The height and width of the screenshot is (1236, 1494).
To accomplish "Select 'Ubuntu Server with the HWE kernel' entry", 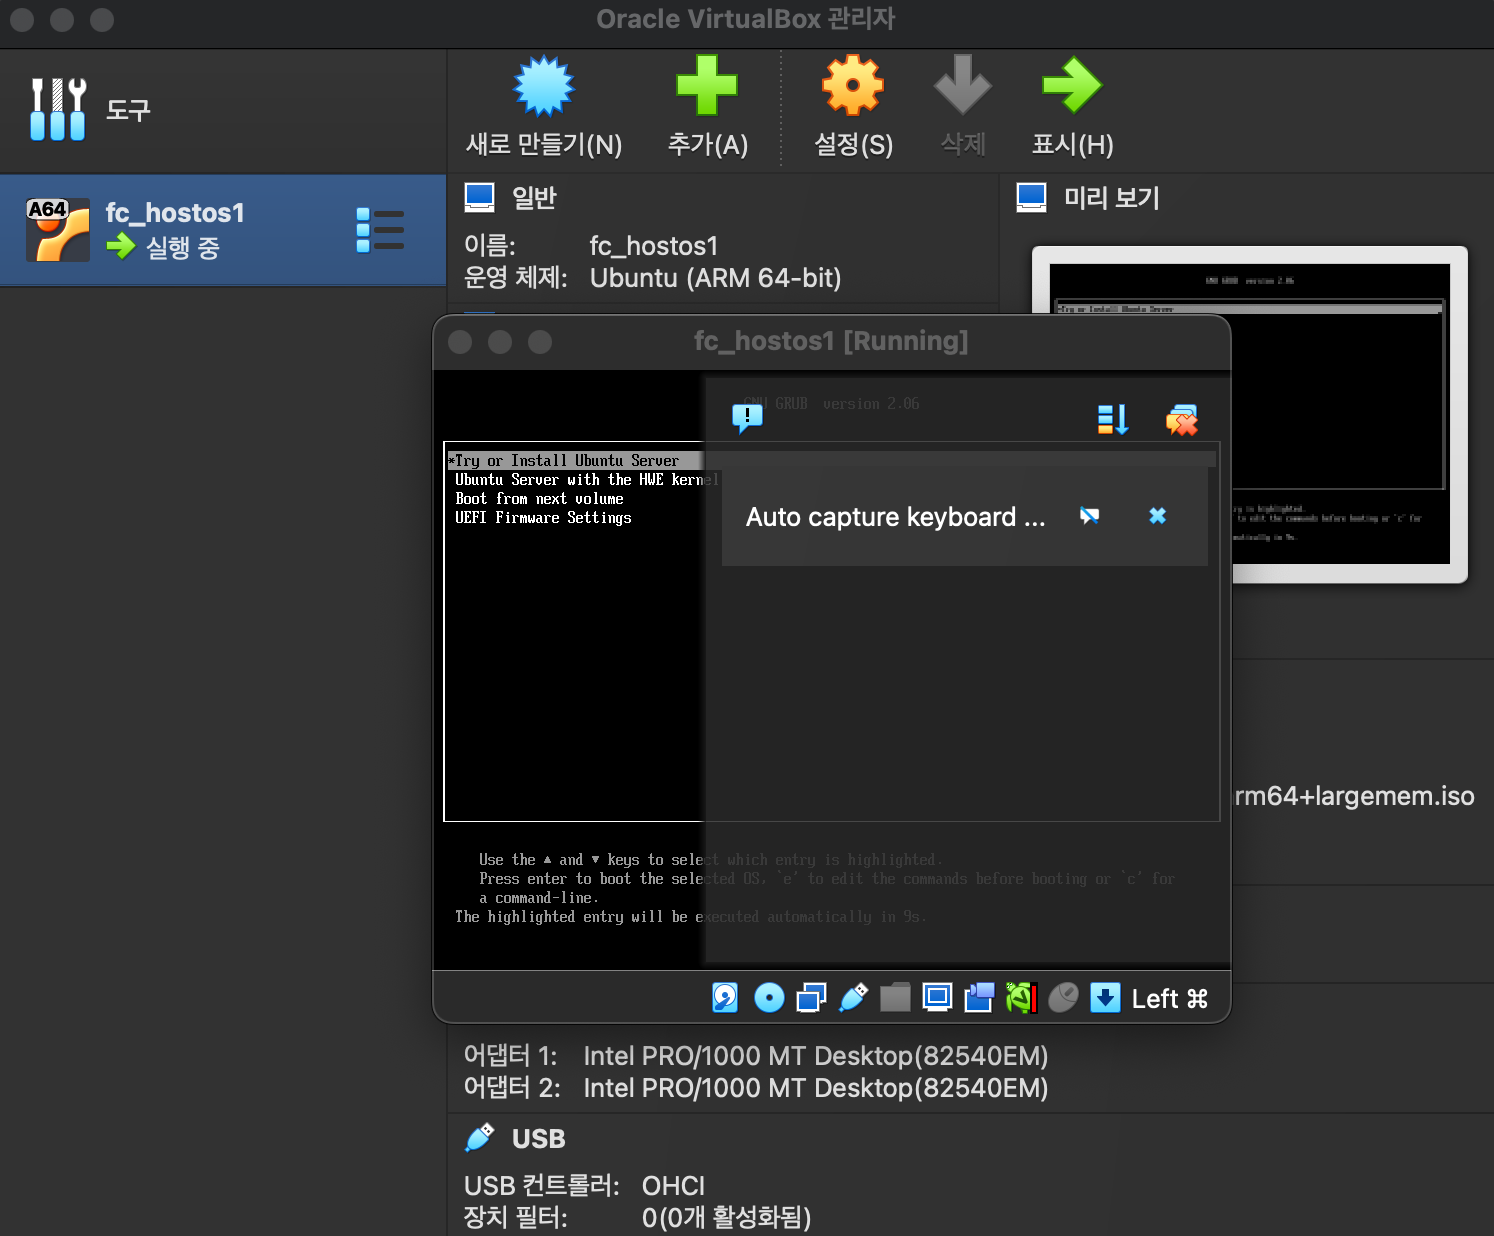I will 587,479.
